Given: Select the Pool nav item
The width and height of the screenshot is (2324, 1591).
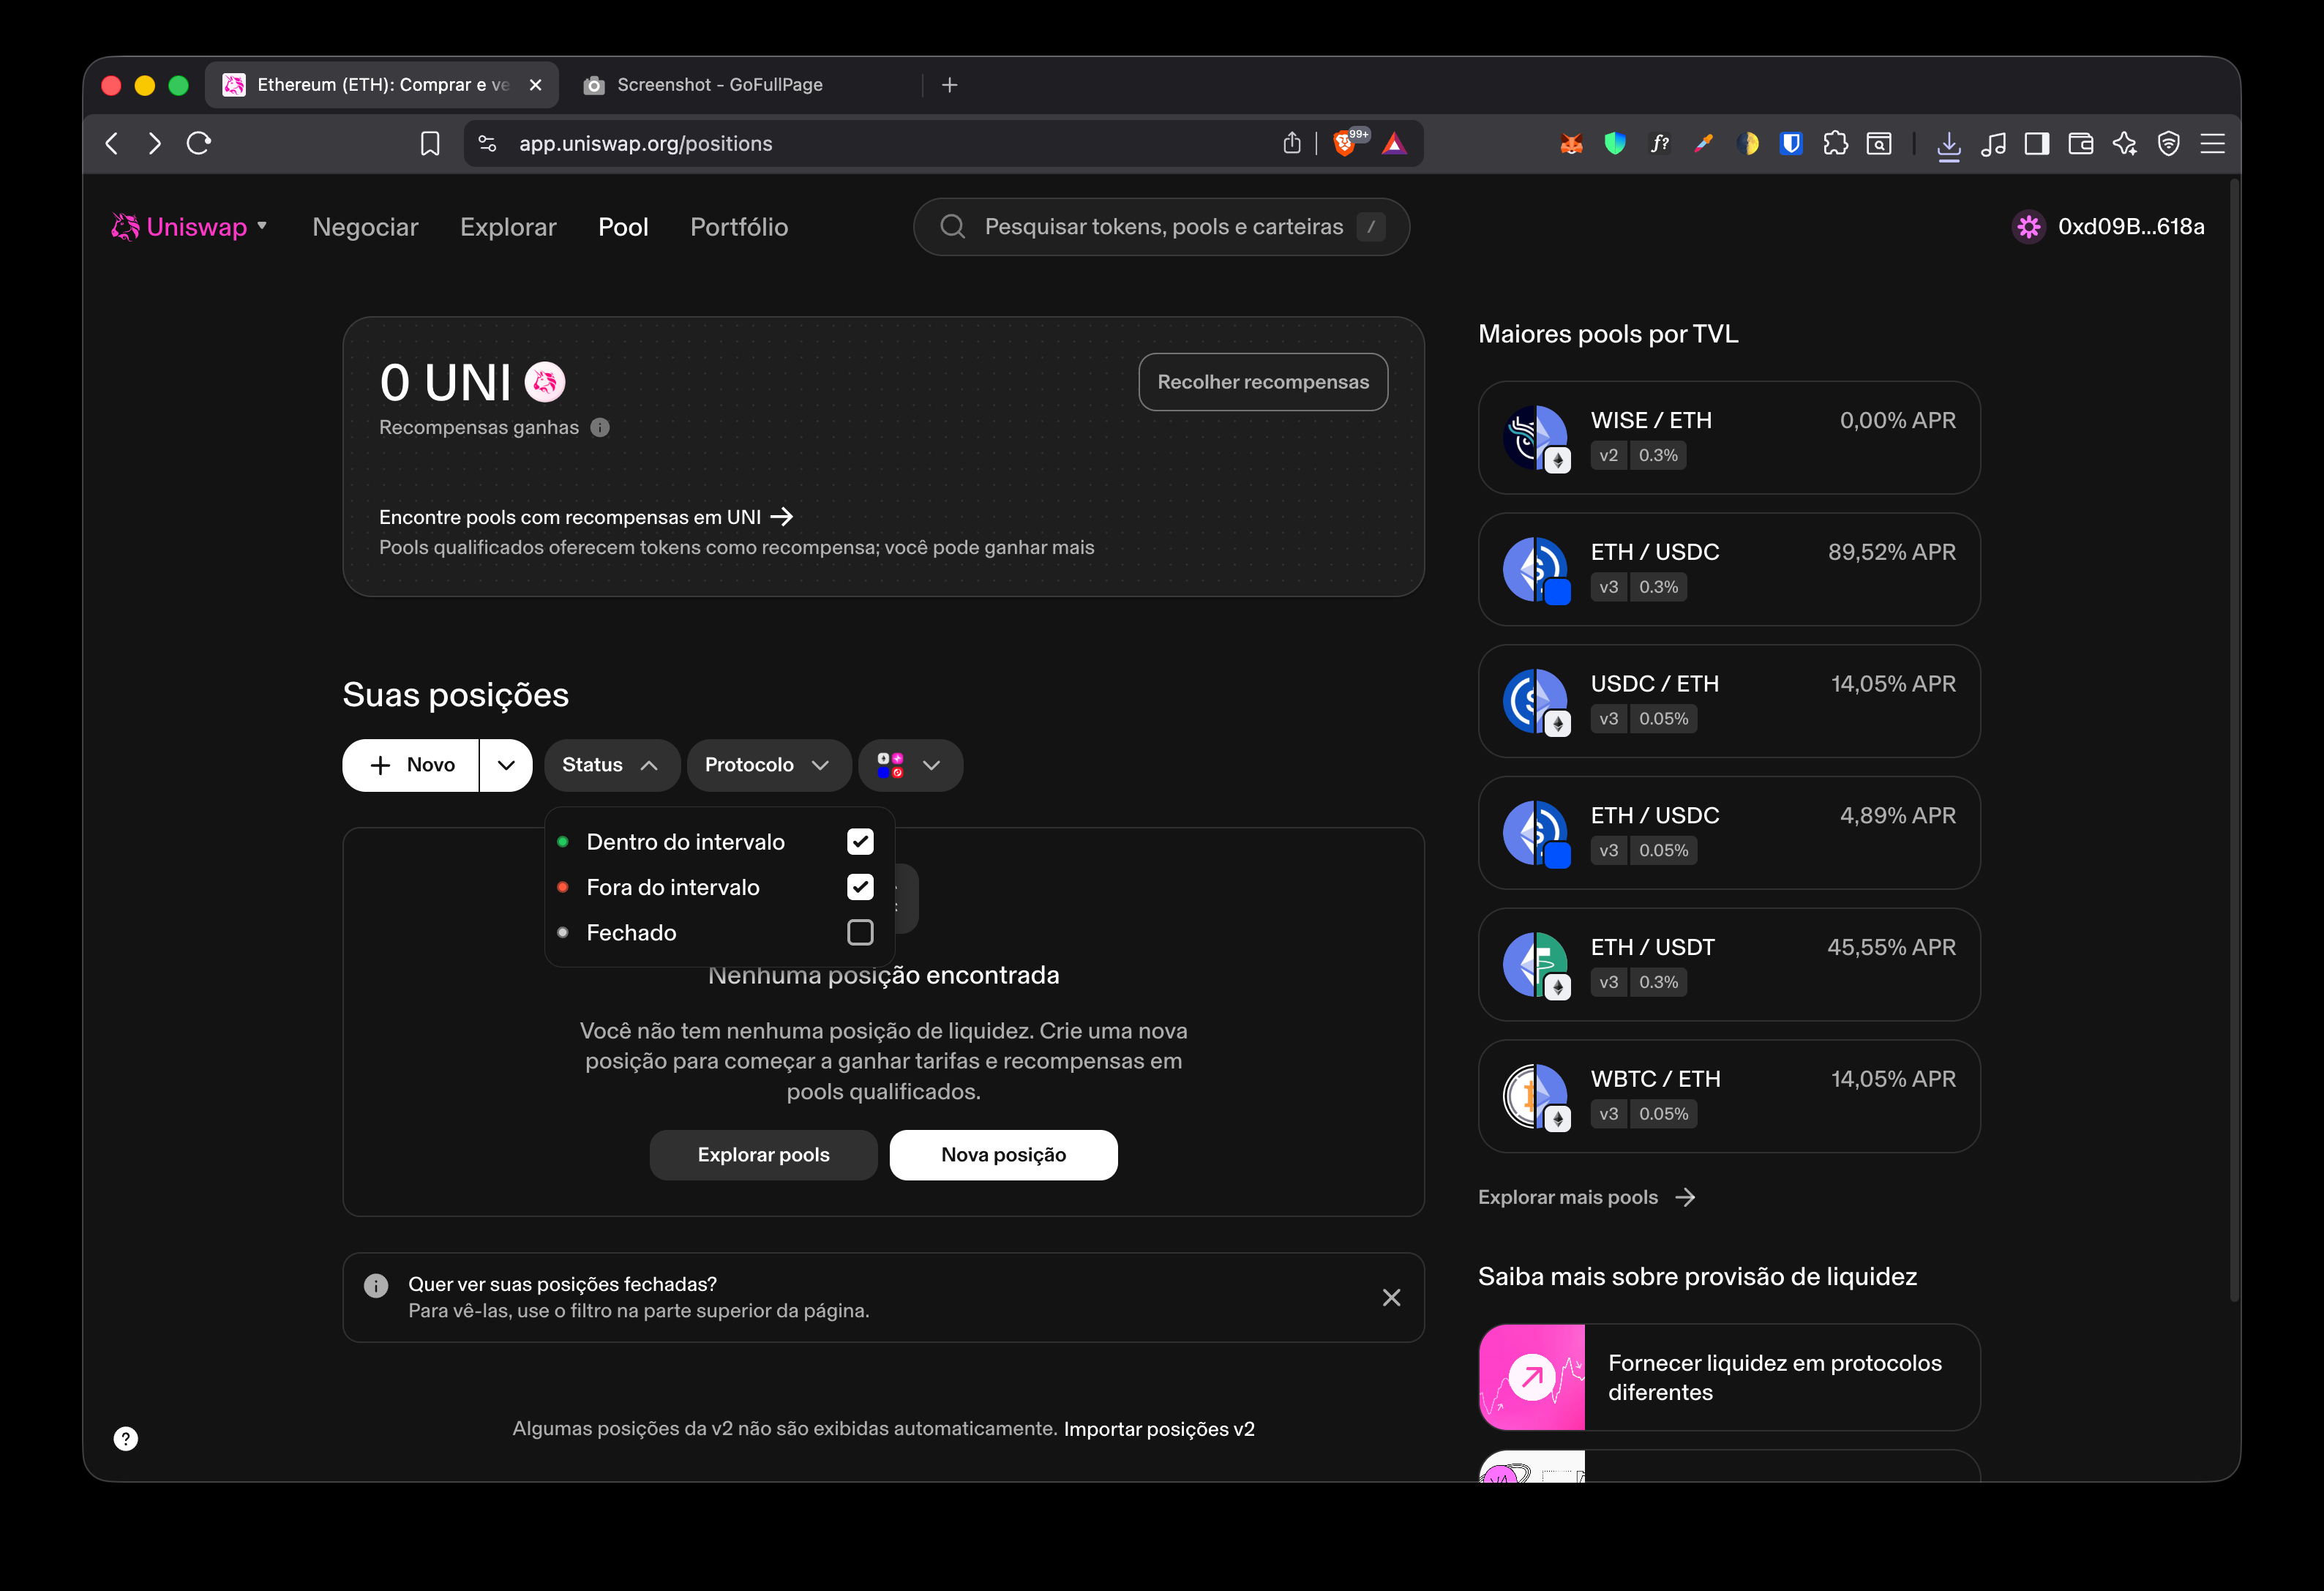Looking at the screenshot, I should pyautogui.click(x=623, y=227).
